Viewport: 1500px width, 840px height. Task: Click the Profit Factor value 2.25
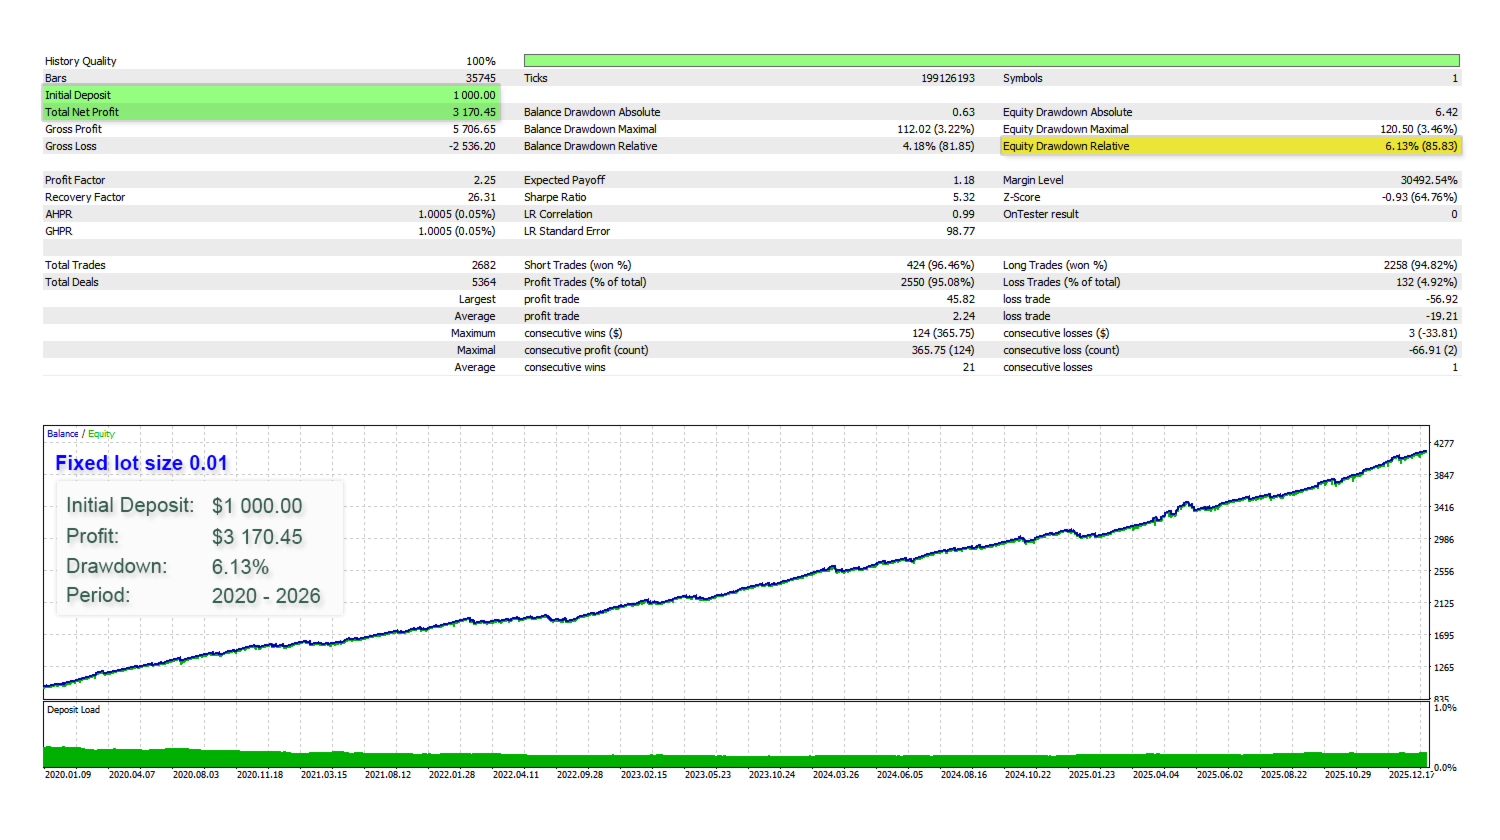(x=484, y=180)
